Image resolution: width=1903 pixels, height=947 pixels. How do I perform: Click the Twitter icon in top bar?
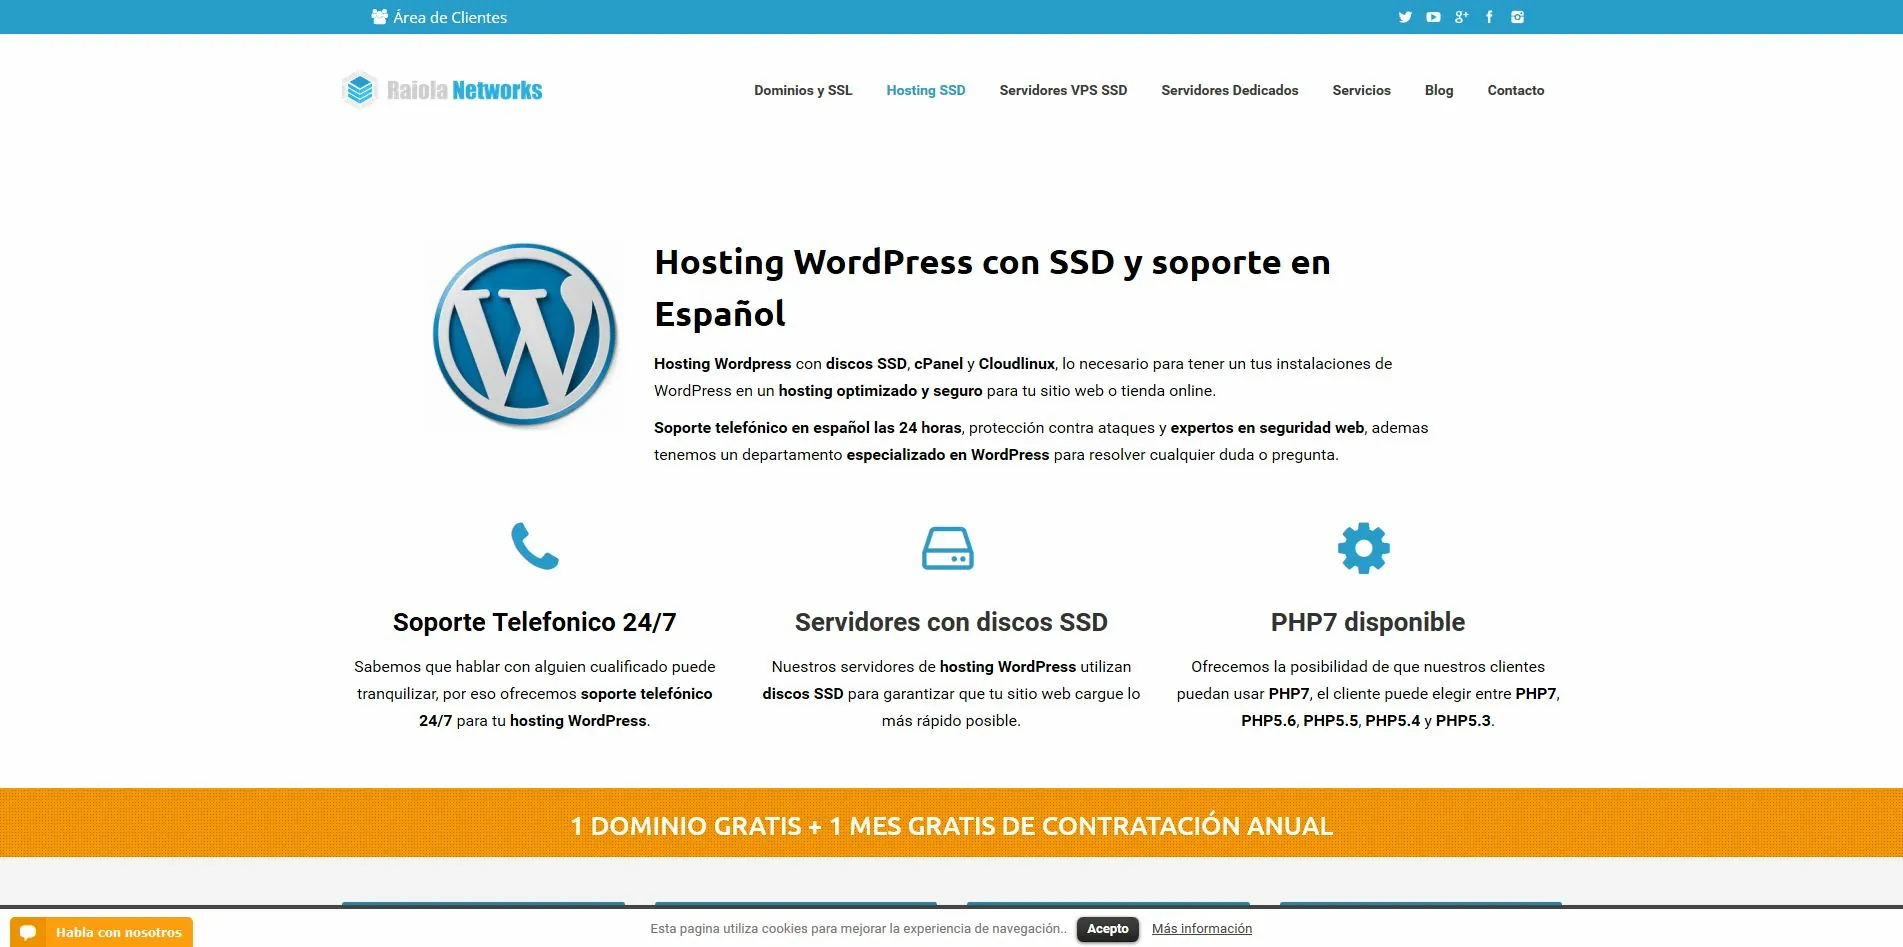pyautogui.click(x=1405, y=17)
